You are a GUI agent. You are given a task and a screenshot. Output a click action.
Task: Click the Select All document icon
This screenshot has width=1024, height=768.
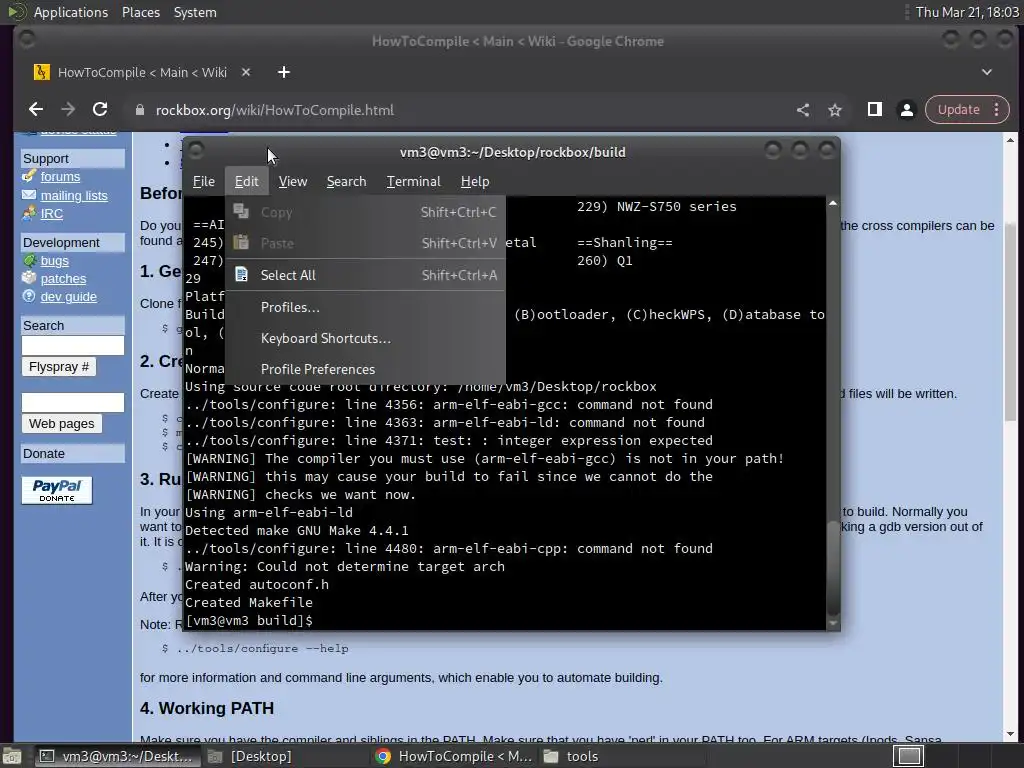pyautogui.click(x=242, y=274)
